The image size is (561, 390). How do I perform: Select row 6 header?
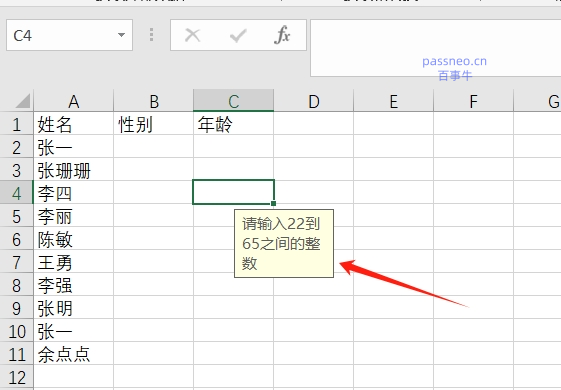tap(16, 239)
